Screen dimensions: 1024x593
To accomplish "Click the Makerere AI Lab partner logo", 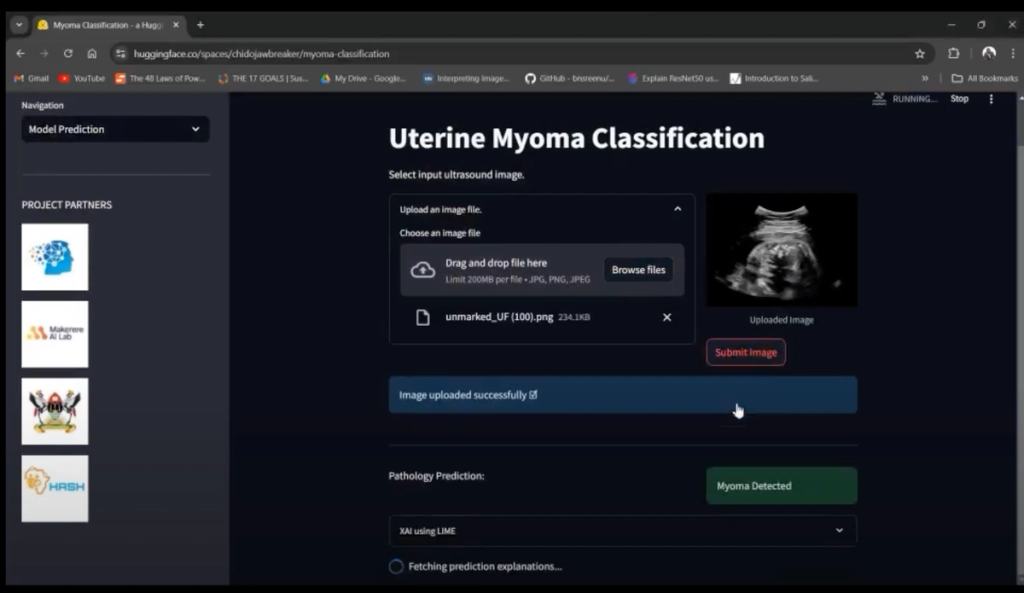I will 55,334.
